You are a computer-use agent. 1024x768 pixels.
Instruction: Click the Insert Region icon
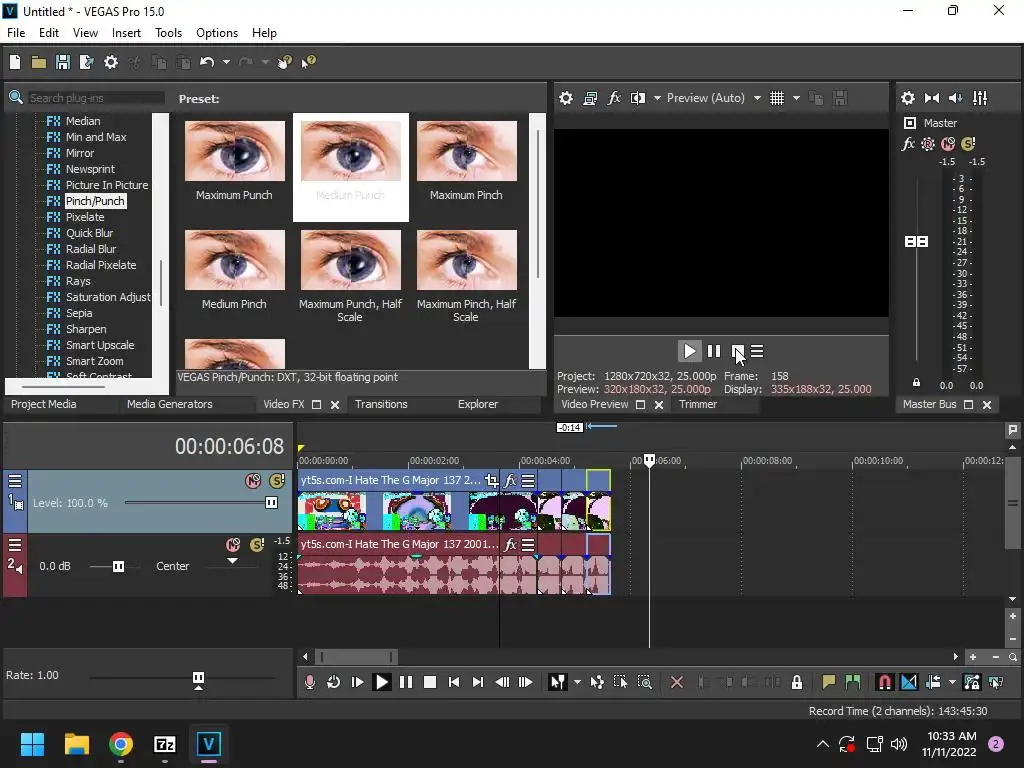coord(853,682)
